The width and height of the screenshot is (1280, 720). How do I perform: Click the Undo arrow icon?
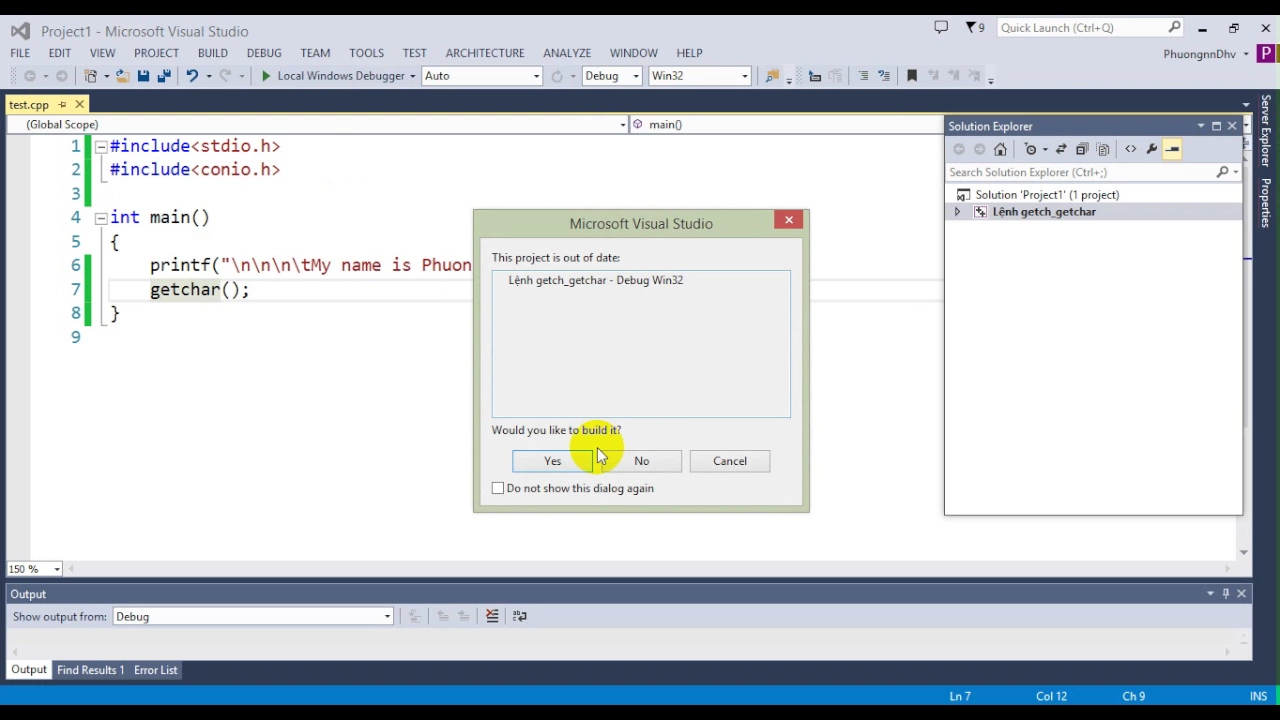[x=191, y=76]
